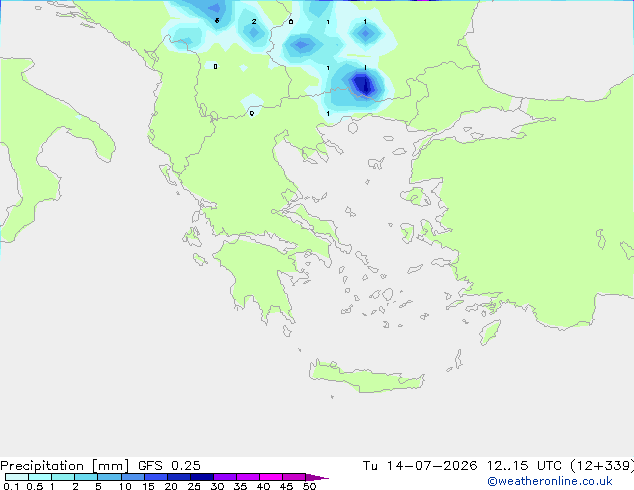Click the island of Crete on the map

tap(366, 377)
